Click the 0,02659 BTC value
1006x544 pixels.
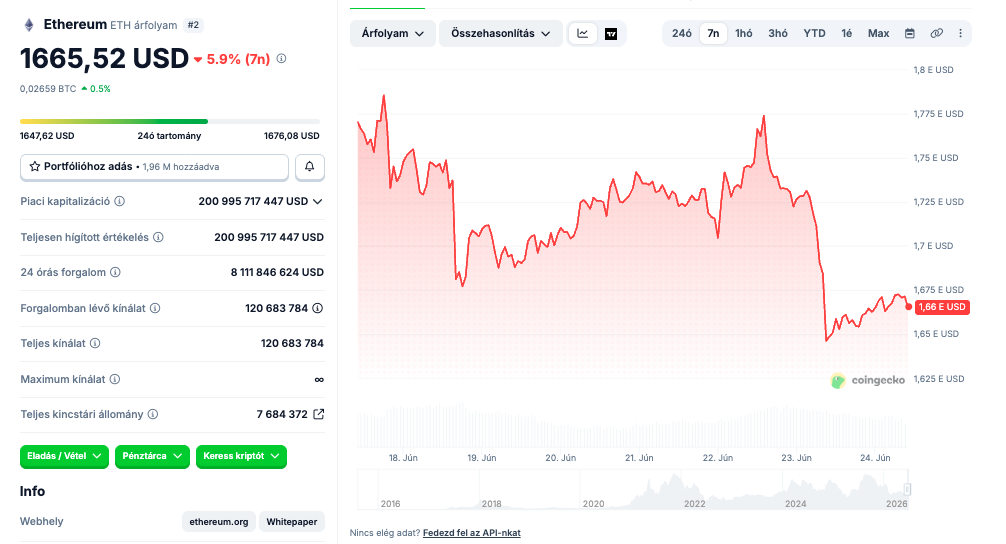tap(48, 89)
